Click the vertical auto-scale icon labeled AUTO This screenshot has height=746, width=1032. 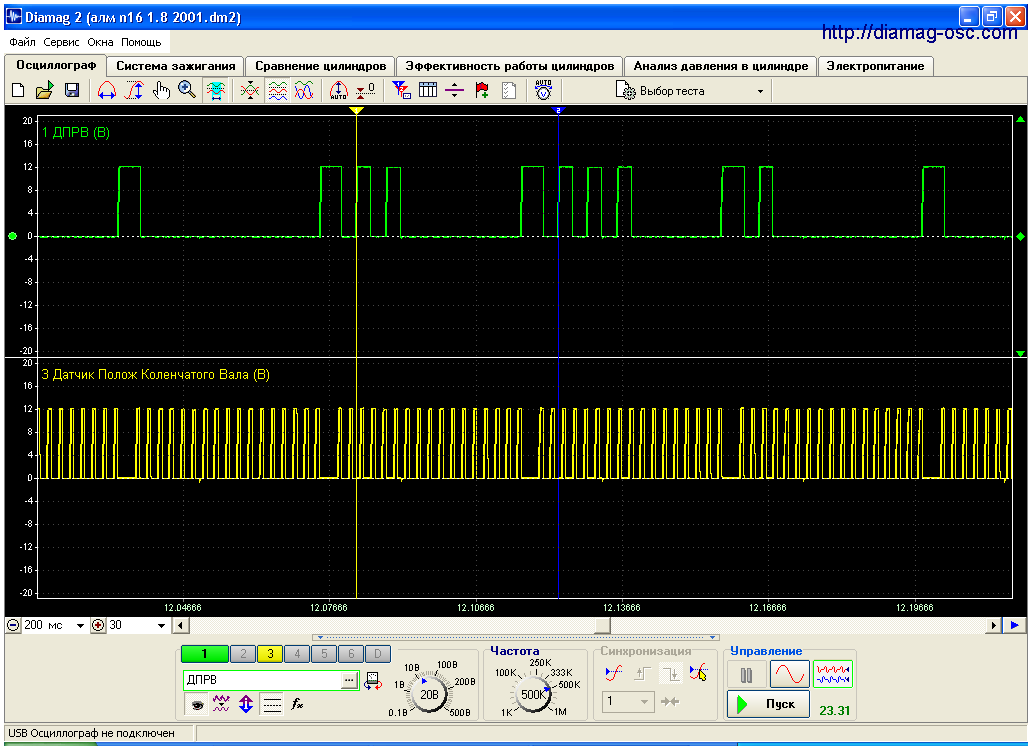click(338, 91)
